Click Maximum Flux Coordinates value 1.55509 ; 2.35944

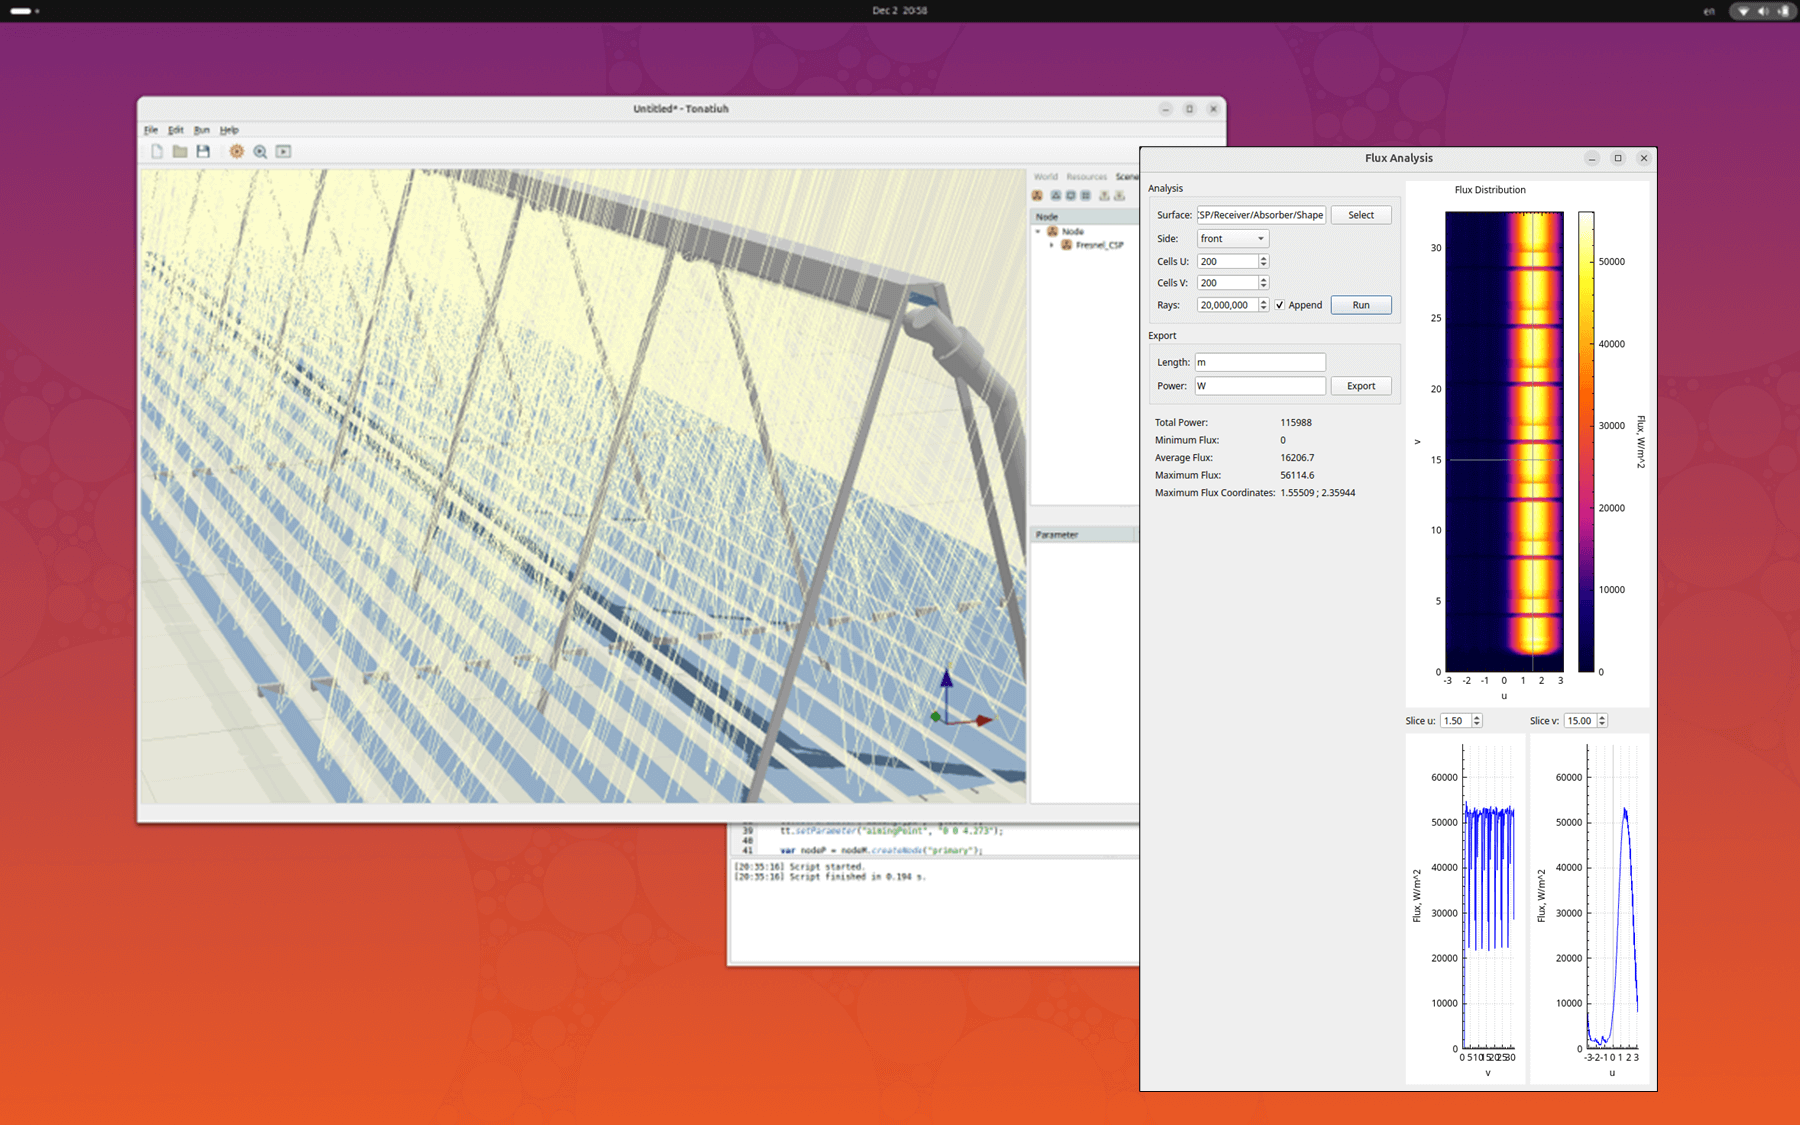click(1318, 493)
